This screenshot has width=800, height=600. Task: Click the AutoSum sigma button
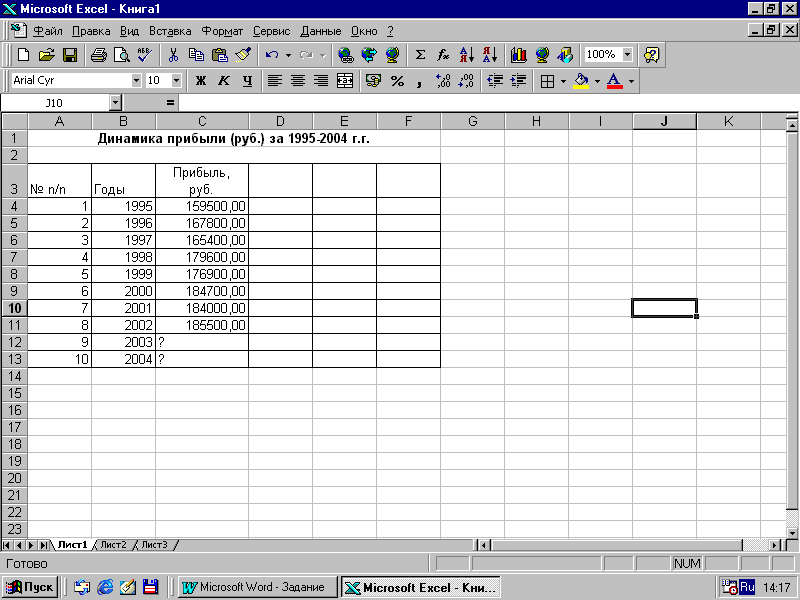point(420,55)
